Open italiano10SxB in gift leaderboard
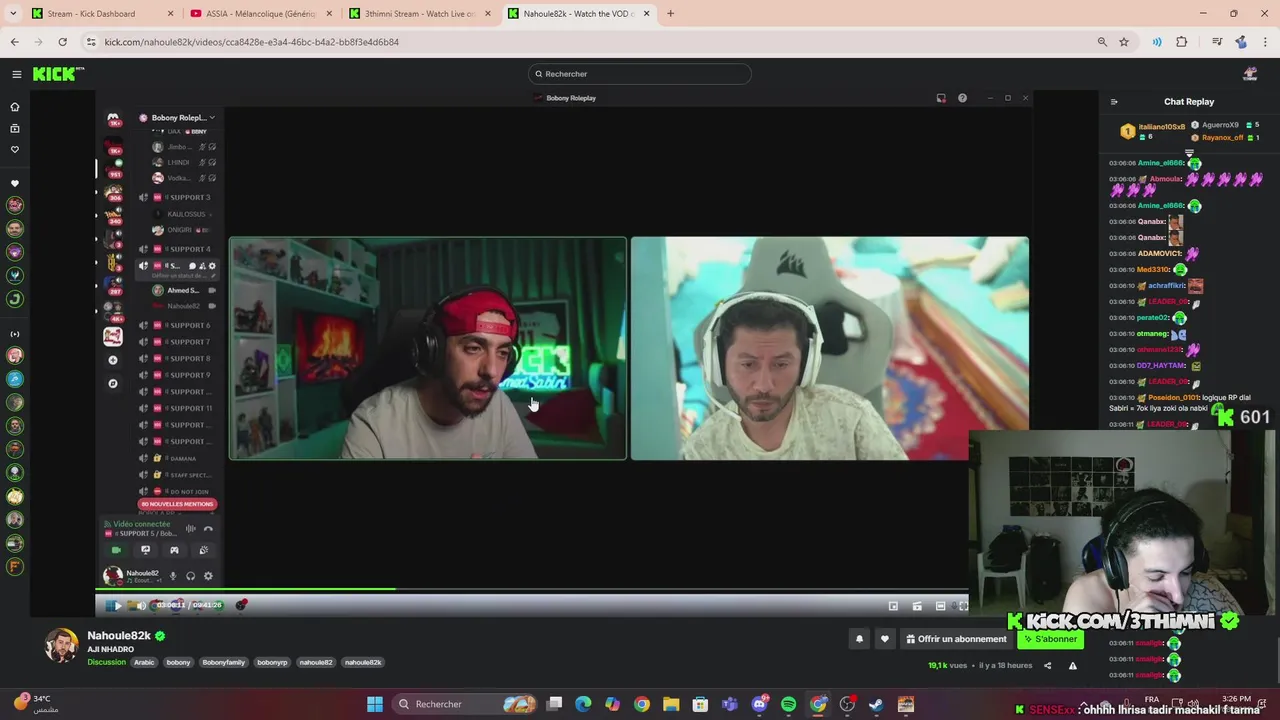Image resolution: width=1280 pixels, height=720 pixels. (x=1161, y=127)
